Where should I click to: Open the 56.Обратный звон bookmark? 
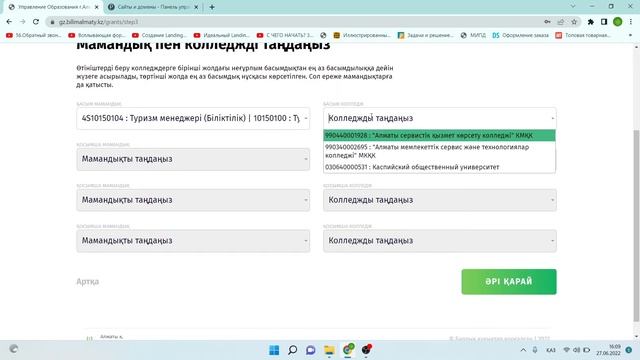[33, 36]
